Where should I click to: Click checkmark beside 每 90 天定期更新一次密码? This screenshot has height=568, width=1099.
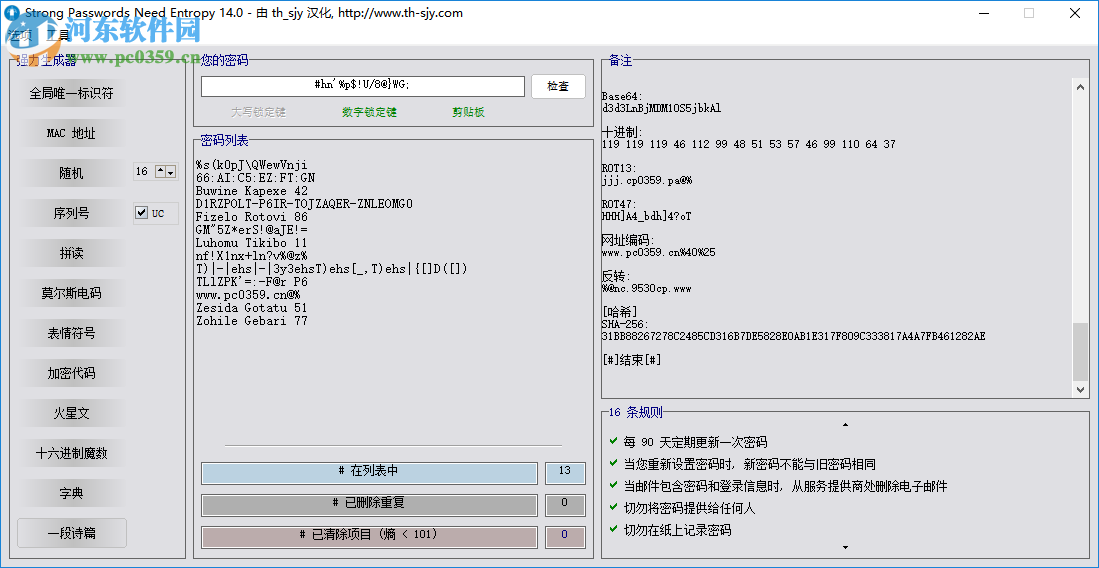(x=614, y=442)
